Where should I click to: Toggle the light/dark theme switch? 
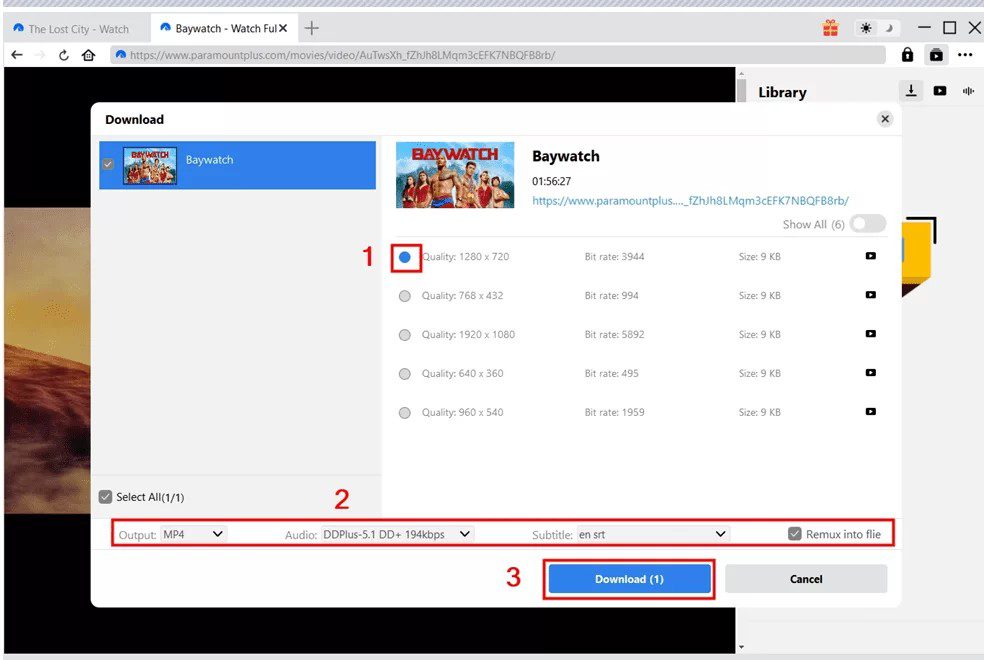874,28
